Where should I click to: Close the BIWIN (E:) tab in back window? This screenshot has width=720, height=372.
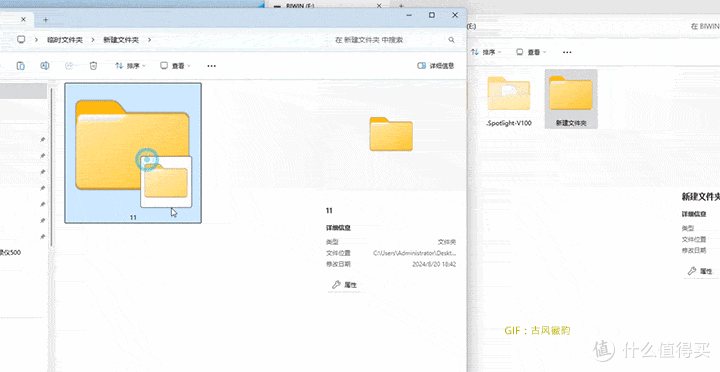[x=379, y=6]
